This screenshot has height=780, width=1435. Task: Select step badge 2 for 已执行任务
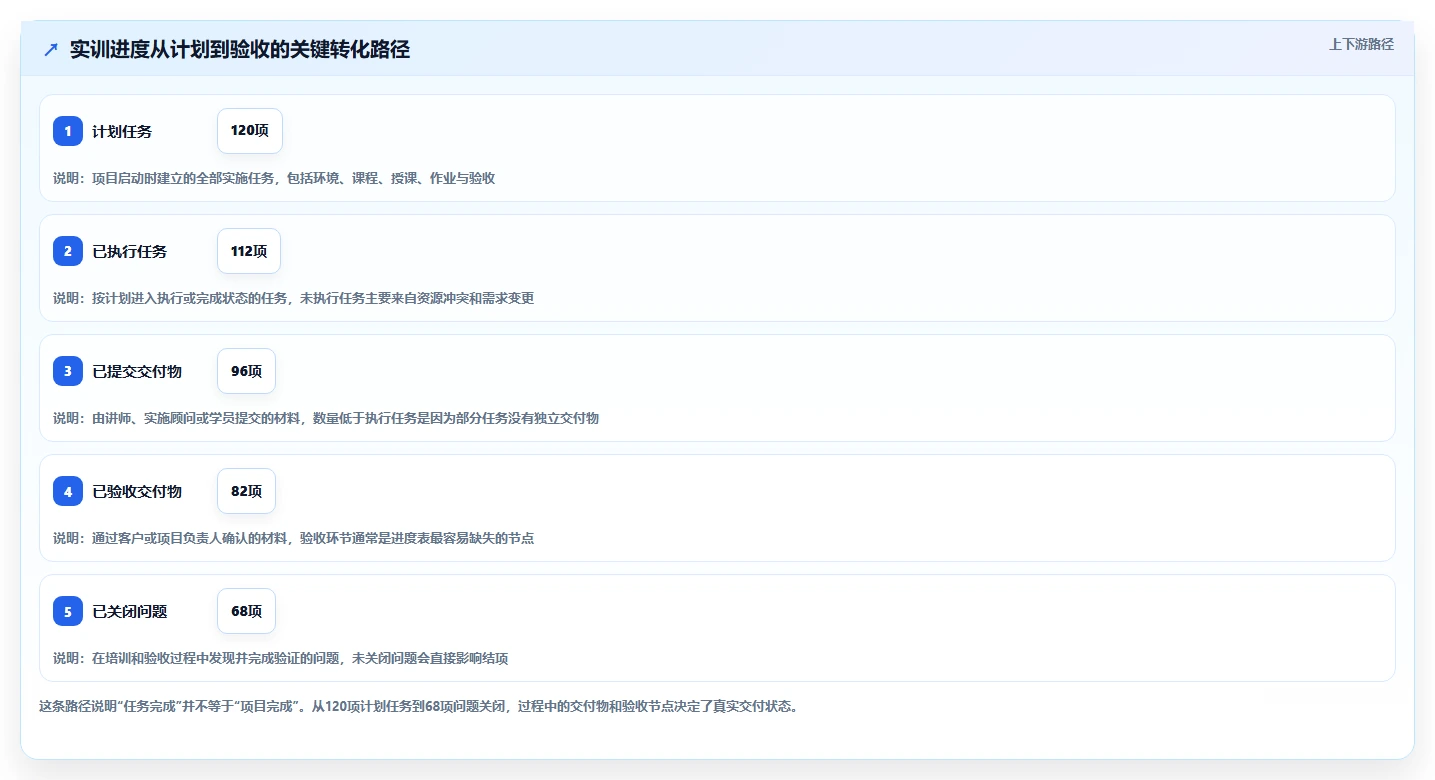68,251
